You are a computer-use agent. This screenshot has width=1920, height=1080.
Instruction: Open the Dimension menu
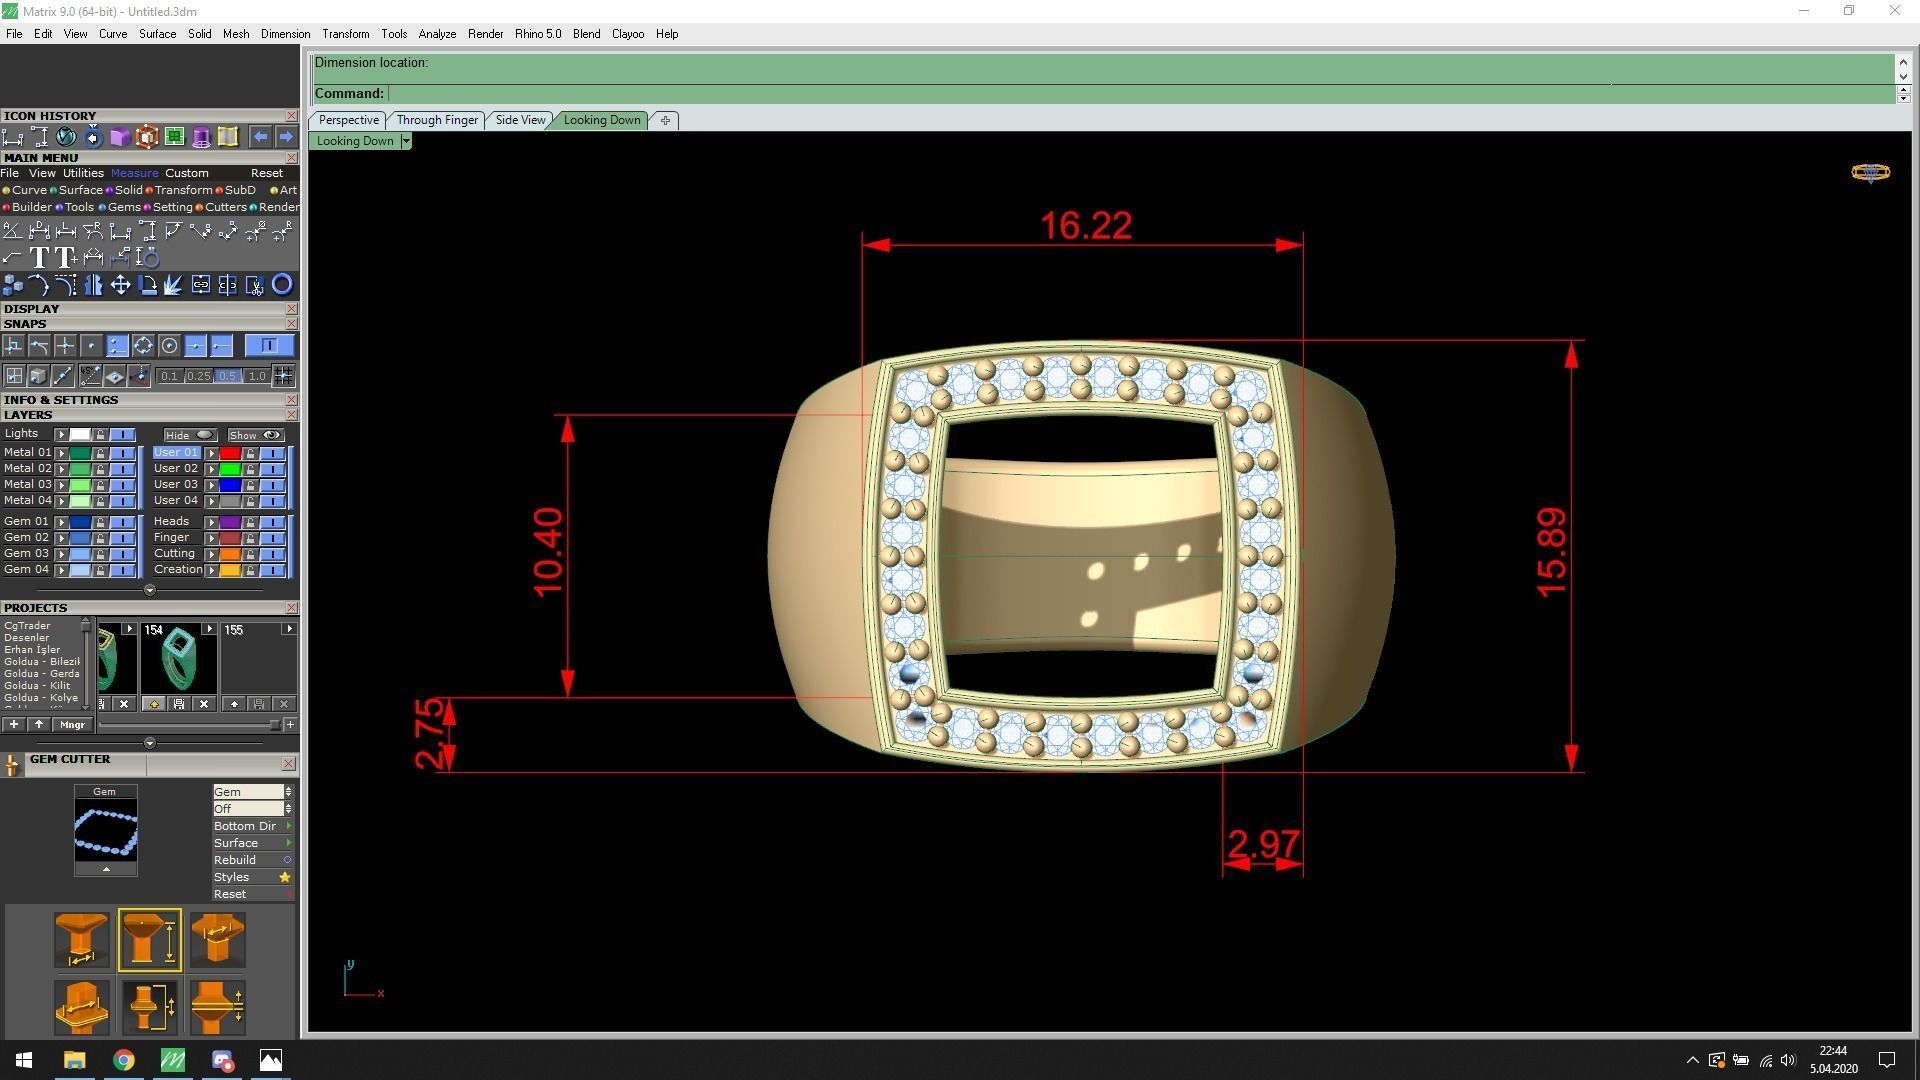point(285,34)
